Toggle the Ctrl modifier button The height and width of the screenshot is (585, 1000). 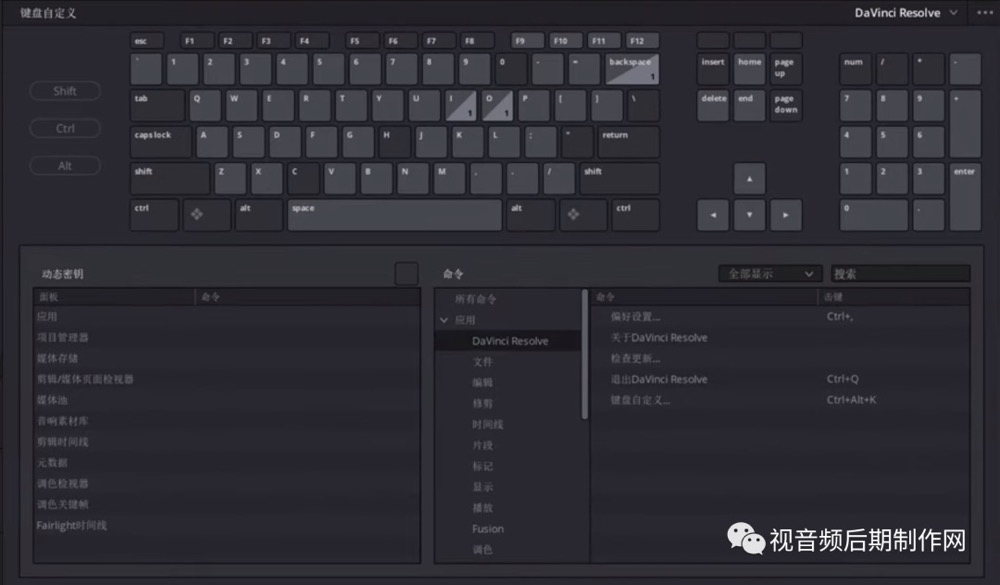[x=65, y=128]
